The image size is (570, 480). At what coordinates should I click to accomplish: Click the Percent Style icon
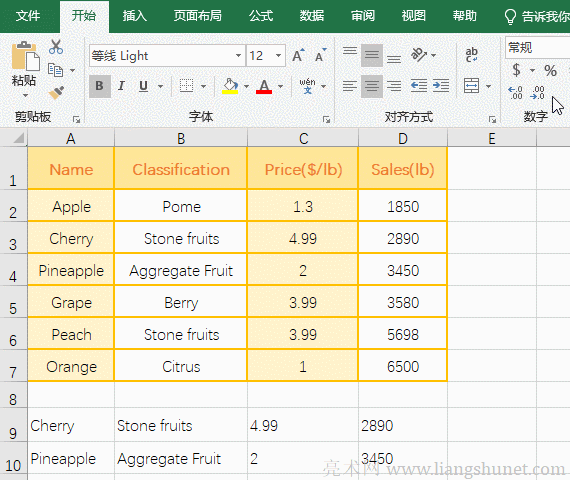pyautogui.click(x=550, y=71)
